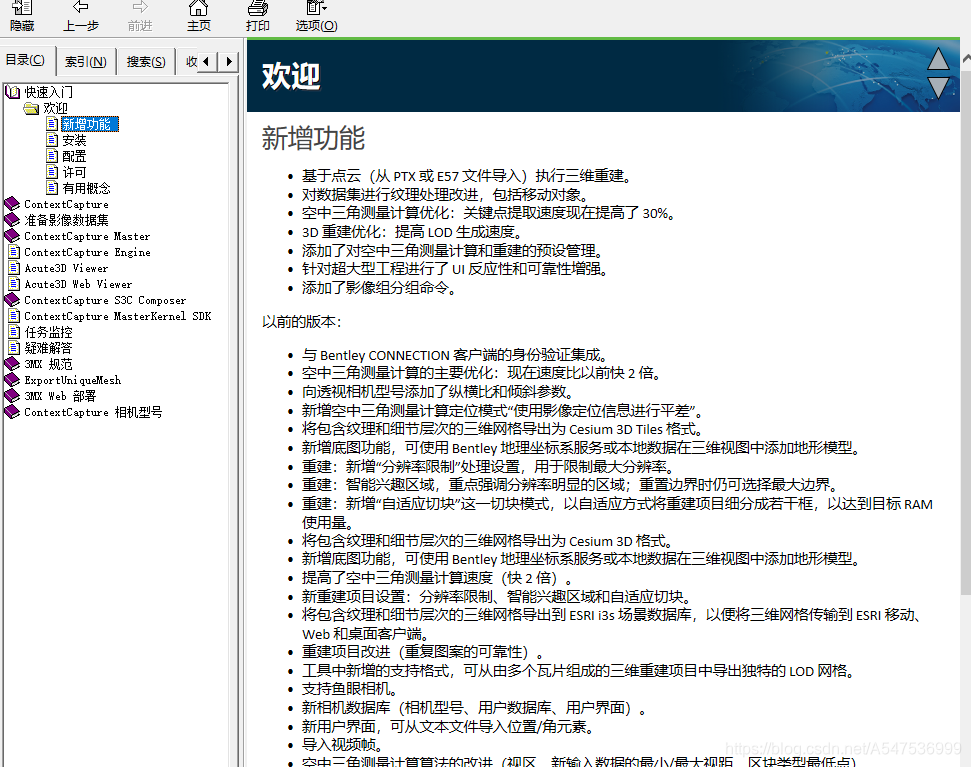Screen dimensions: 971x767
Task: Click the bullet about Cesium 3D Tiles
Action: coord(503,430)
